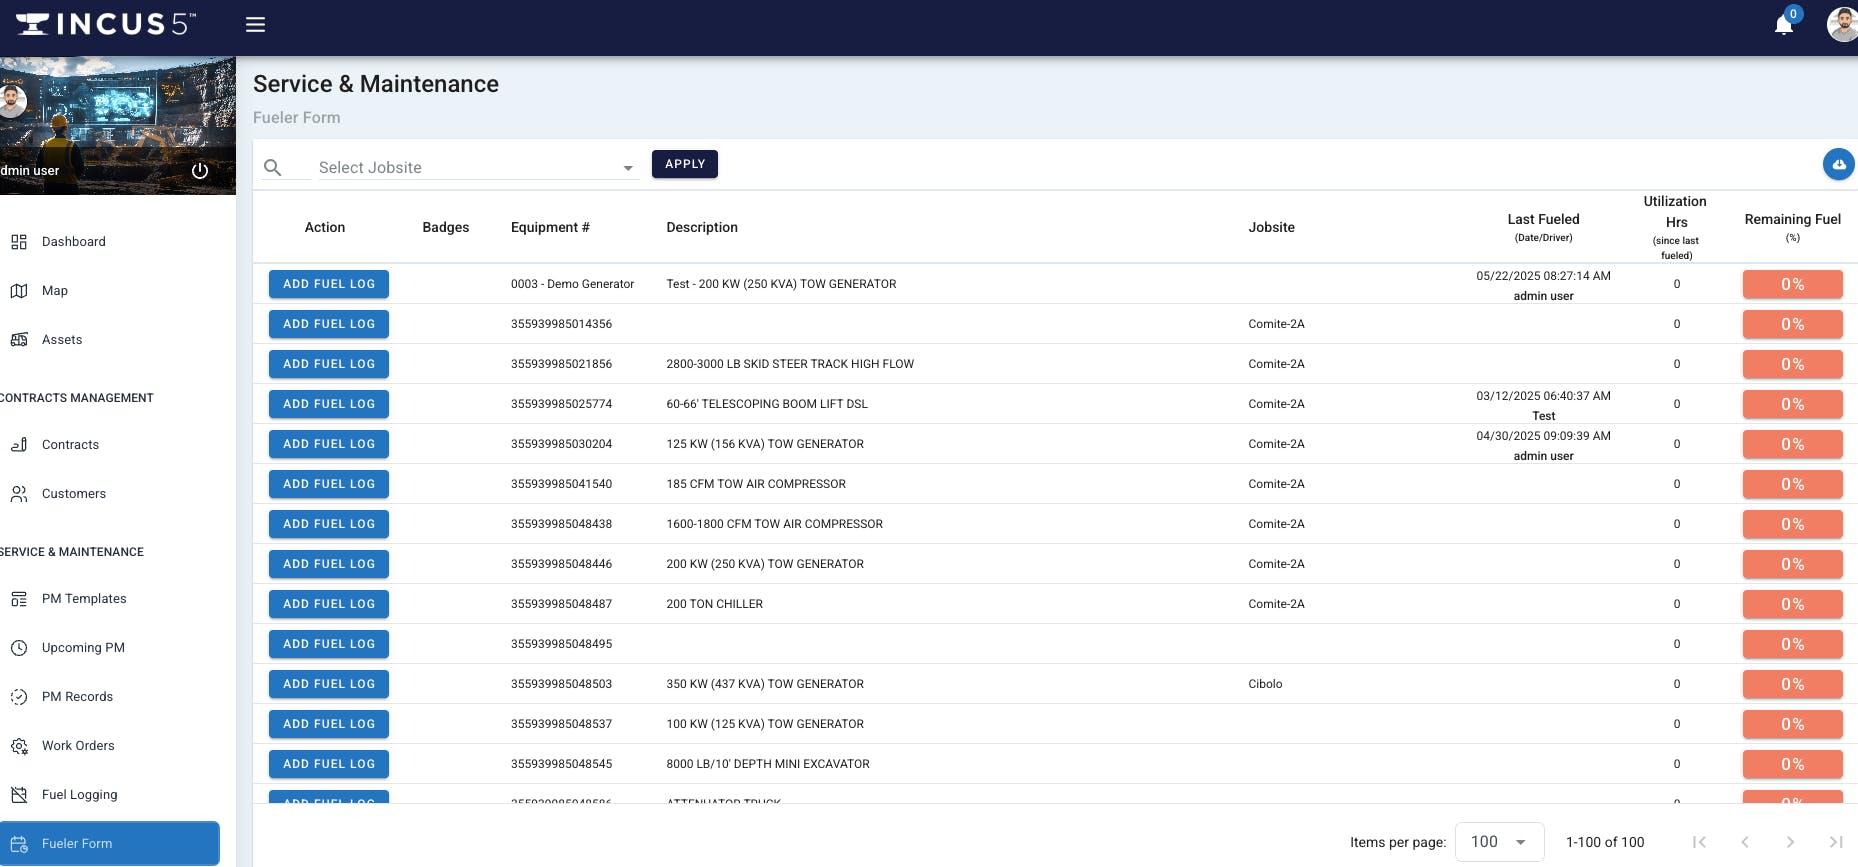Add fuel log for 200 TON CHILLER
The width and height of the screenshot is (1858, 867).
tap(329, 604)
